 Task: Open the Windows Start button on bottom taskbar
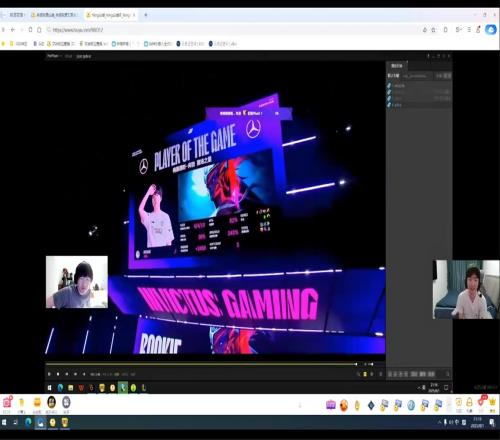(4, 423)
